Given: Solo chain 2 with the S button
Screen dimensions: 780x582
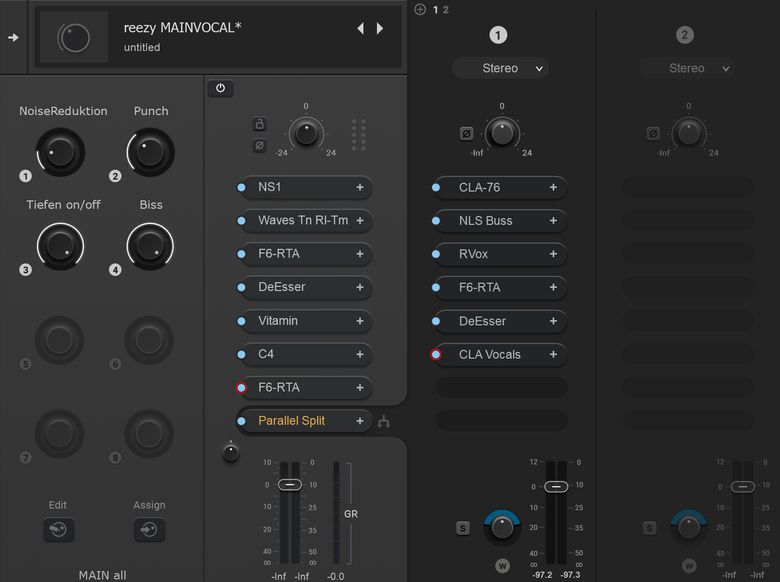Looking at the screenshot, I should coord(649,528).
